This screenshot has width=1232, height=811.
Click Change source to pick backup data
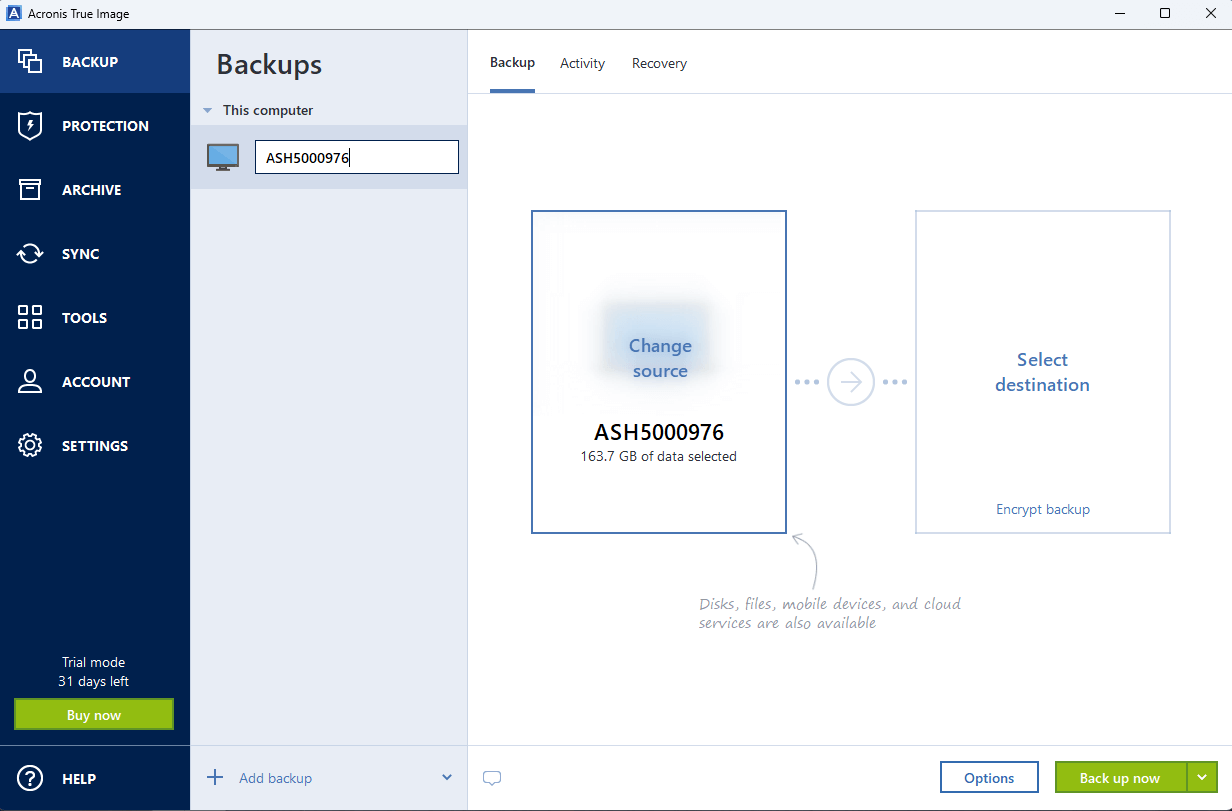pyautogui.click(x=659, y=358)
